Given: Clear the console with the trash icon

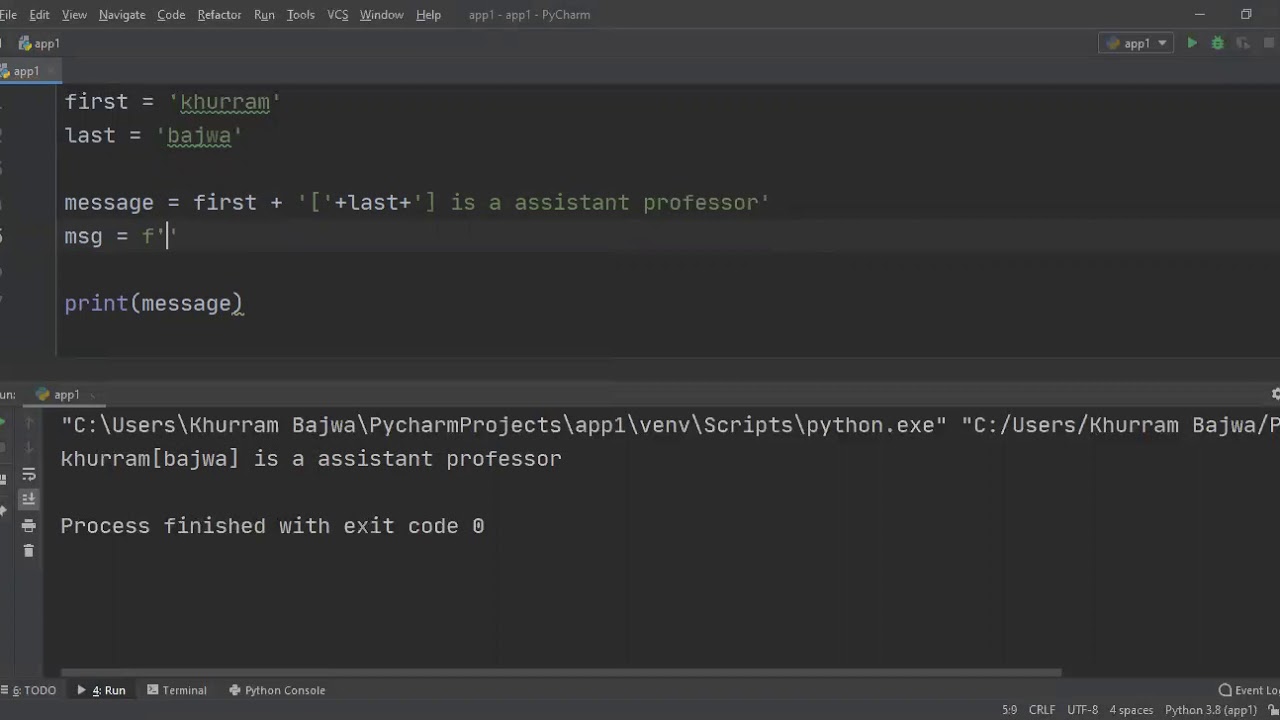Looking at the screenshot, I should [28, 551].
